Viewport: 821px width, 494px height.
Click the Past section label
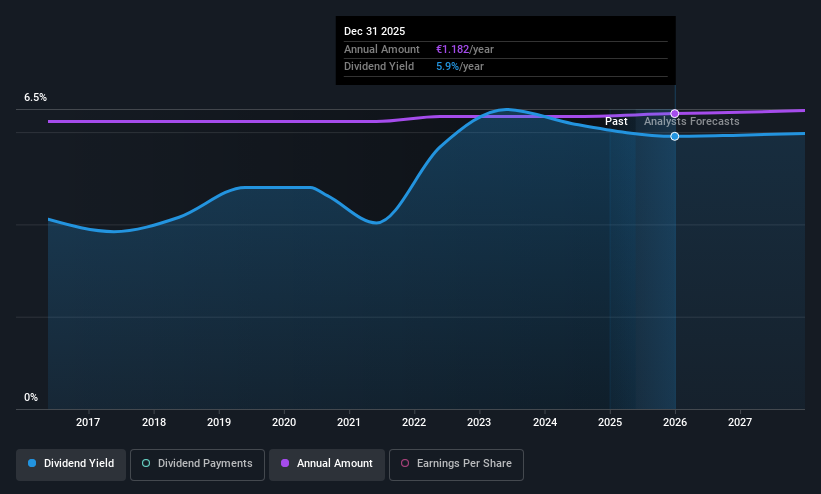click(616, 122)
